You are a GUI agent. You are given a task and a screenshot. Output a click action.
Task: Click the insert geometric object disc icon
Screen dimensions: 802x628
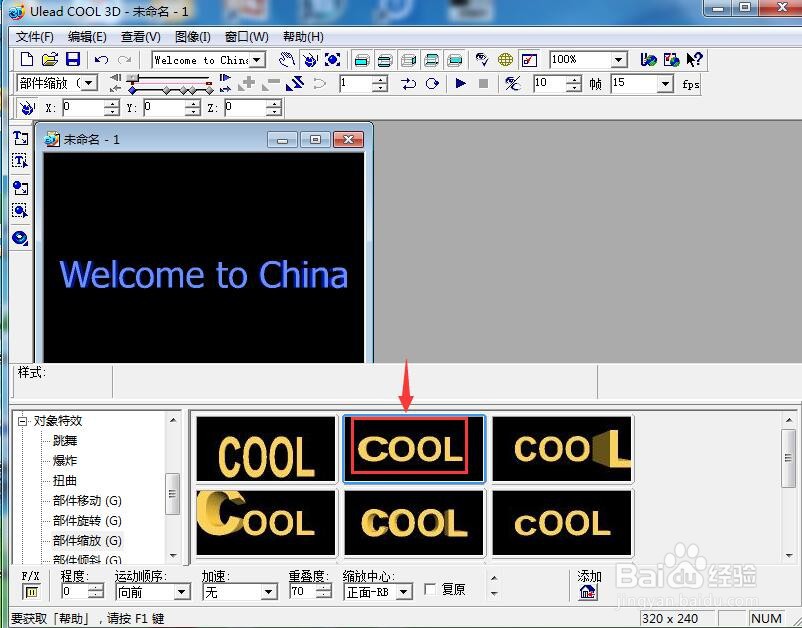coord(20,238)
